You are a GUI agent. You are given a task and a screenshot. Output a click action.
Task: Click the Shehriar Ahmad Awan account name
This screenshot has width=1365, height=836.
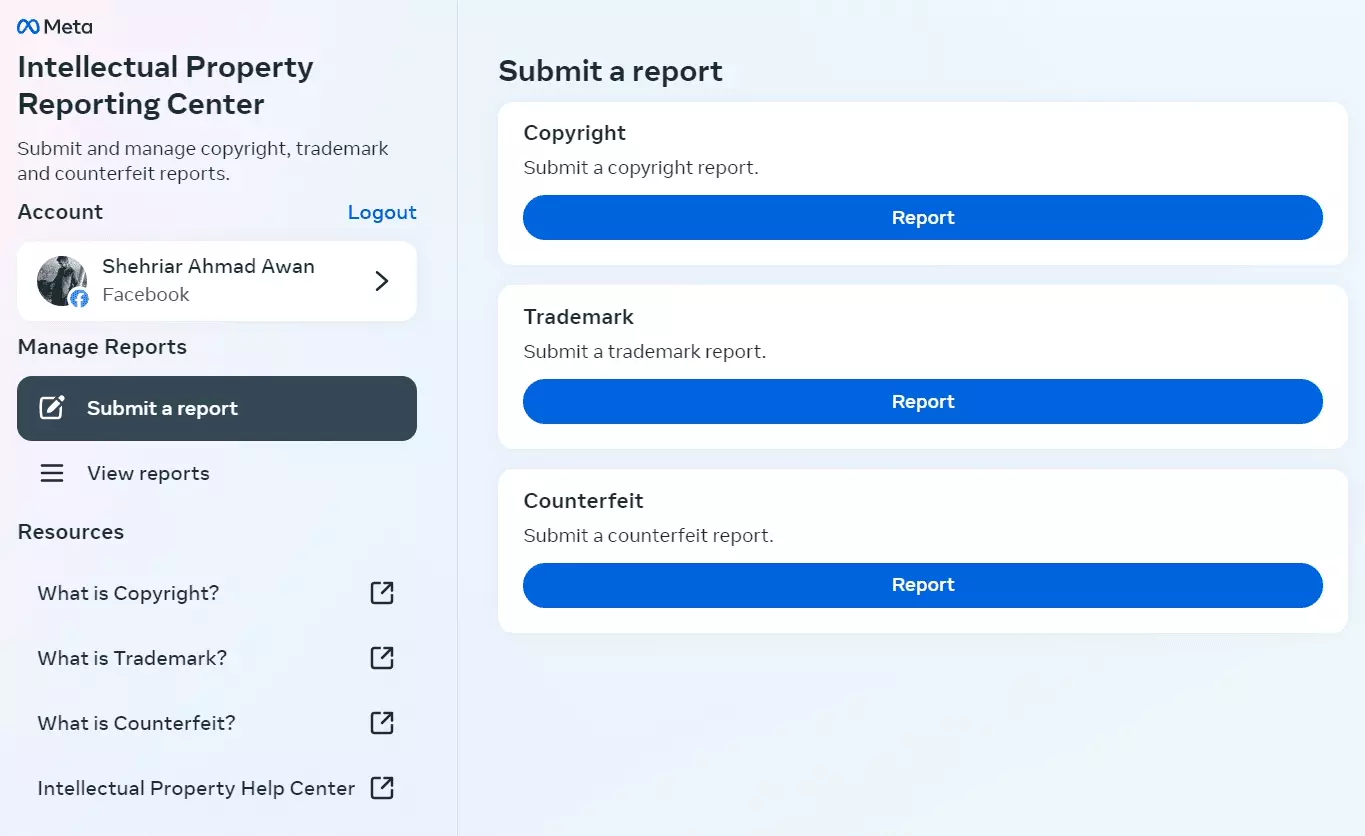[x=208, y=266]
